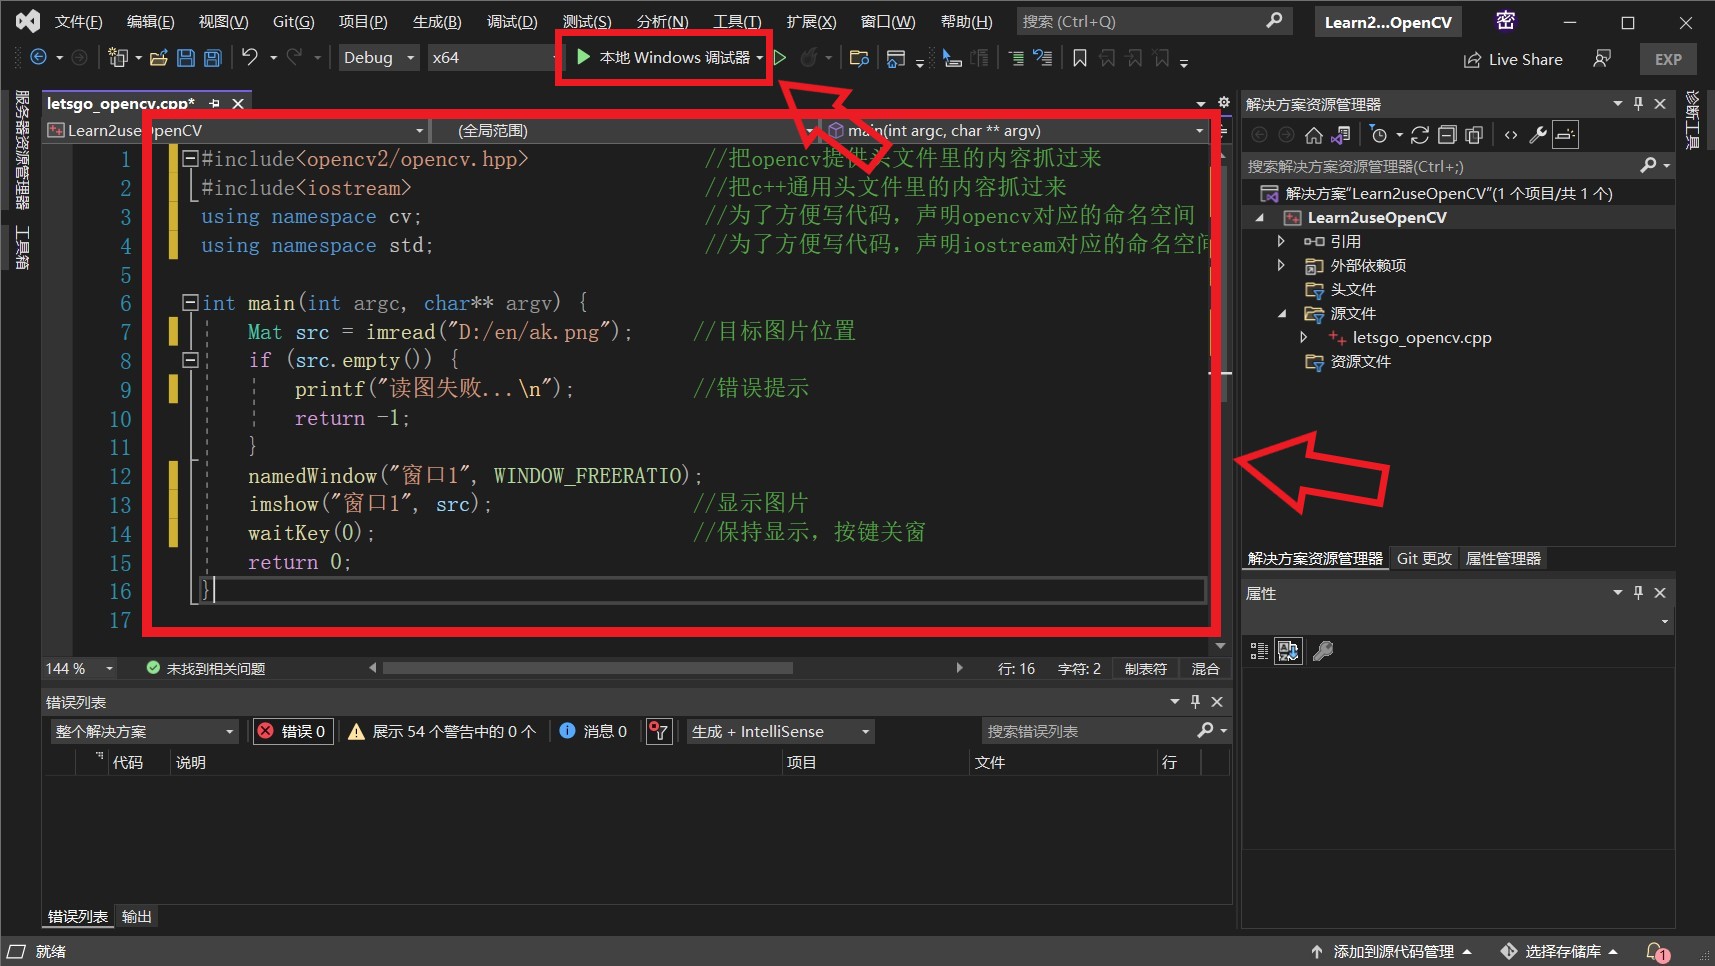Viewport: 1715px width, 966px height.
Task: Switch to the Git 更改 tab
Action: coord(1423,558)
